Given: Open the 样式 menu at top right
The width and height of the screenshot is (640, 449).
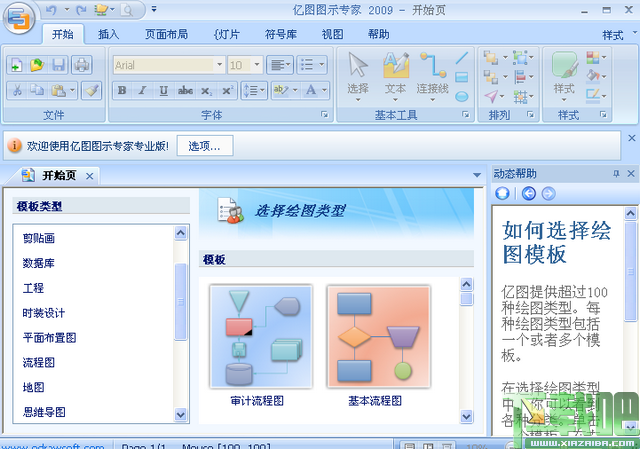Looking at the screenshot, I should [x=617, y=35].
